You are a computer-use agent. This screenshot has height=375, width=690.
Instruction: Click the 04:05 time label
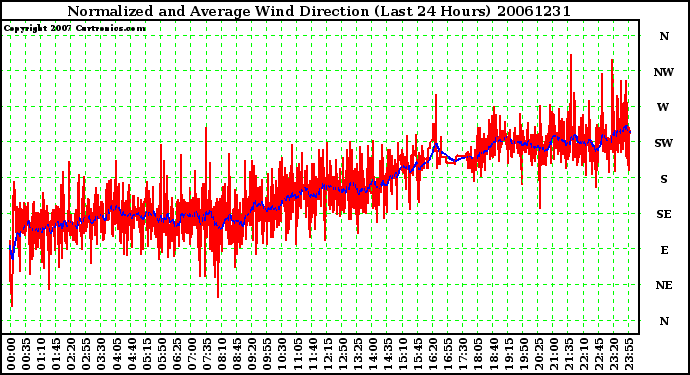[x=117, y=354]
